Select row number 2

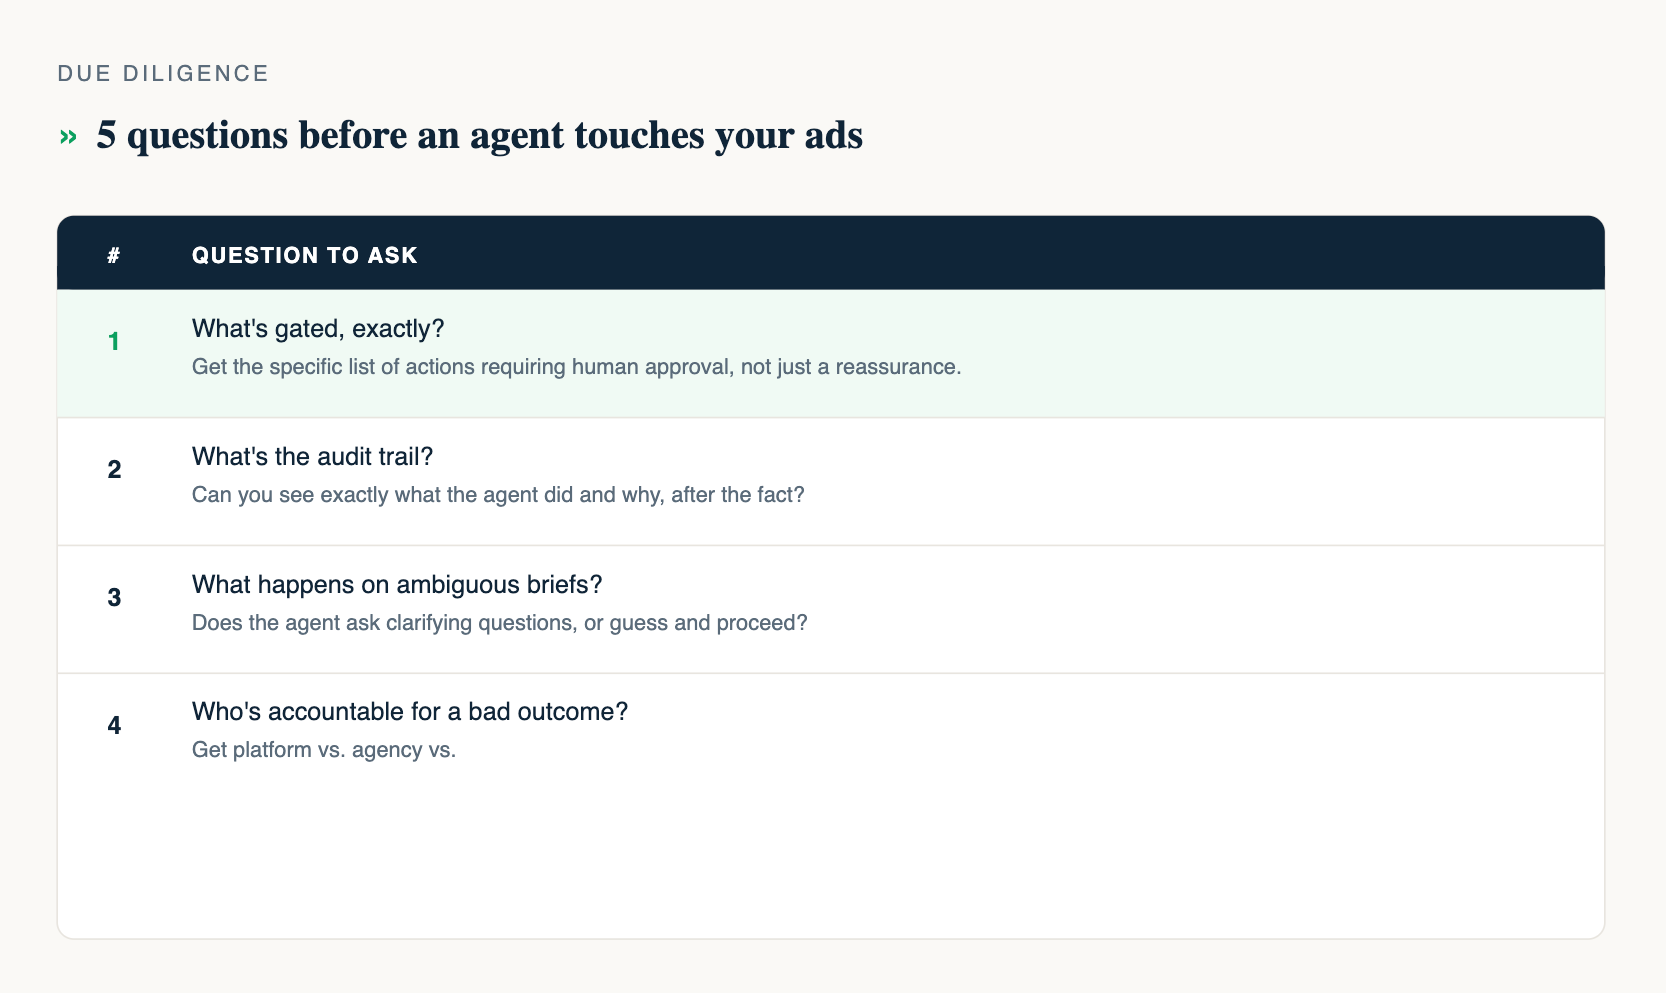(x=114, y=470)
